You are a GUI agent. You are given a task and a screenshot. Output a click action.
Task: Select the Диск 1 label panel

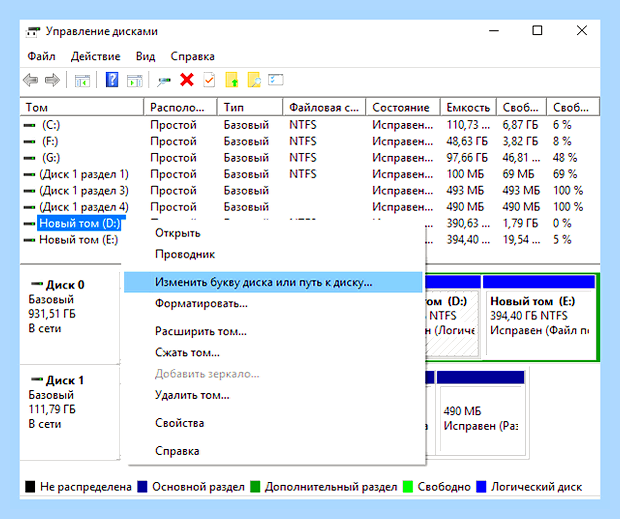click(70, 412)
